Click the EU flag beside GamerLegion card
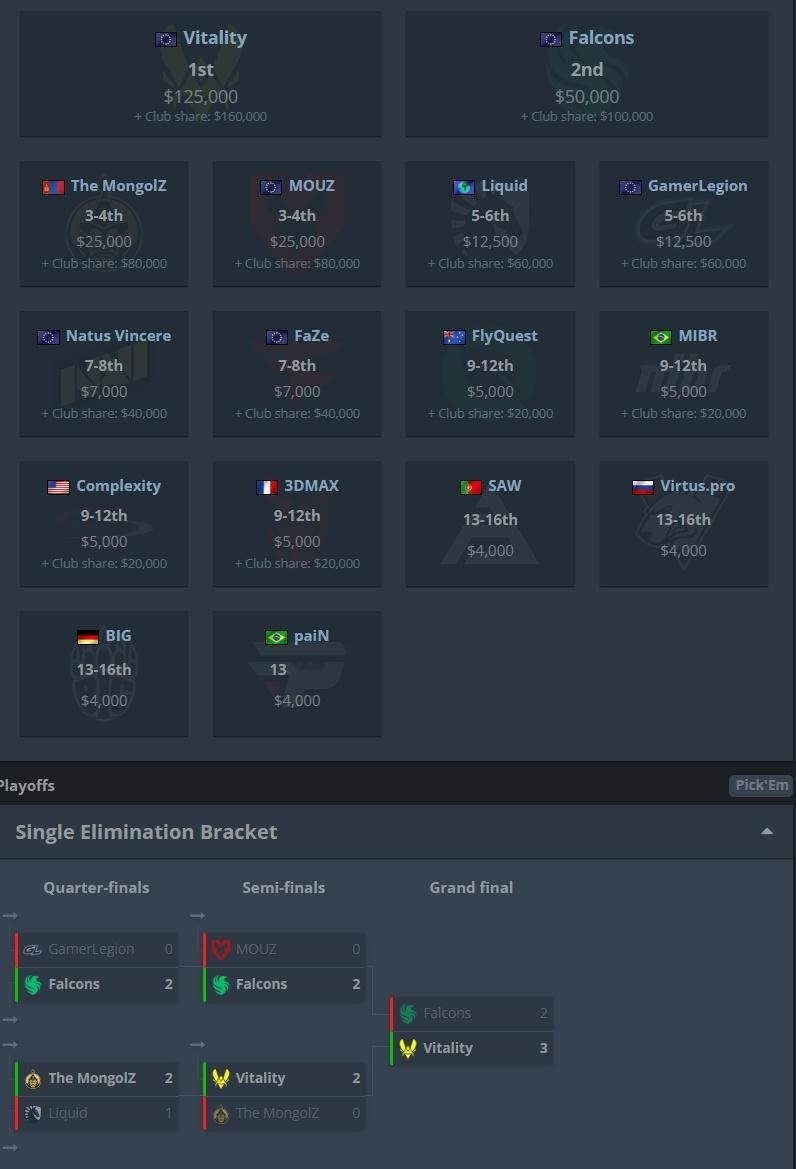This screenshot has height=1169, width=796. [630, 187]
